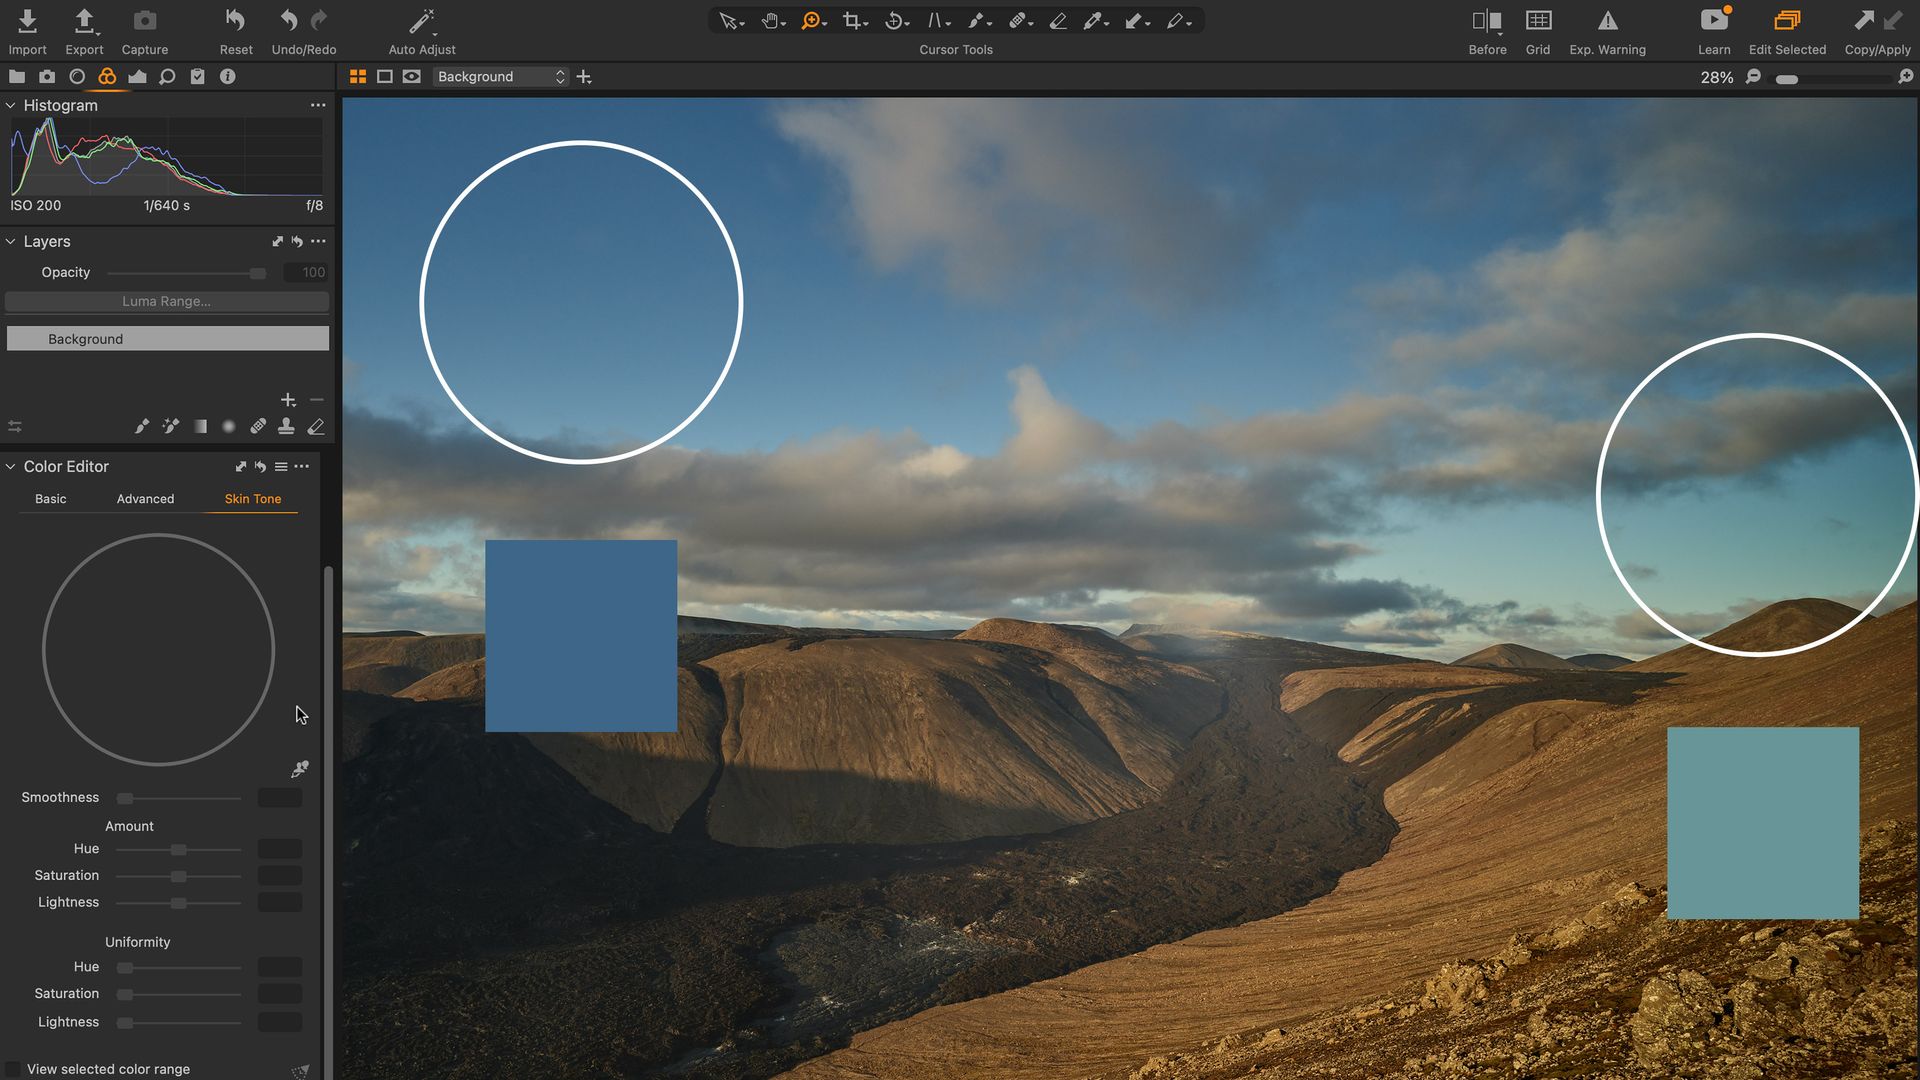Image resolution: width=1920 pixels, height=1080 pixels.
Task: Open the Background layer dropdown above the viewer
Action: click(500, 76)
